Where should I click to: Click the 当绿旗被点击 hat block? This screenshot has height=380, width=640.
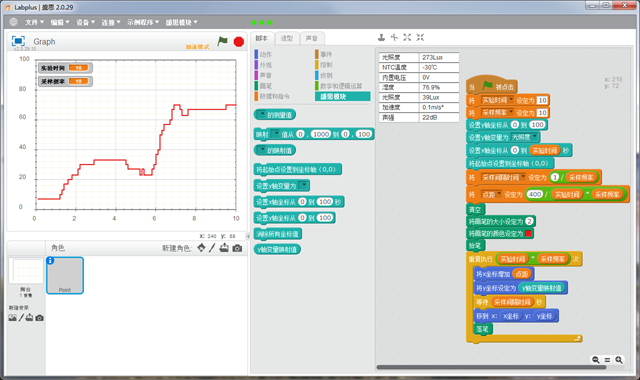492,86
